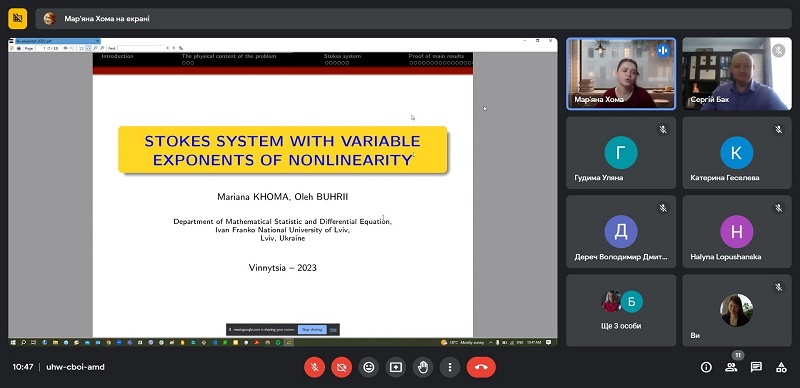Leave the call with the red hang-up button

(481, 367)
